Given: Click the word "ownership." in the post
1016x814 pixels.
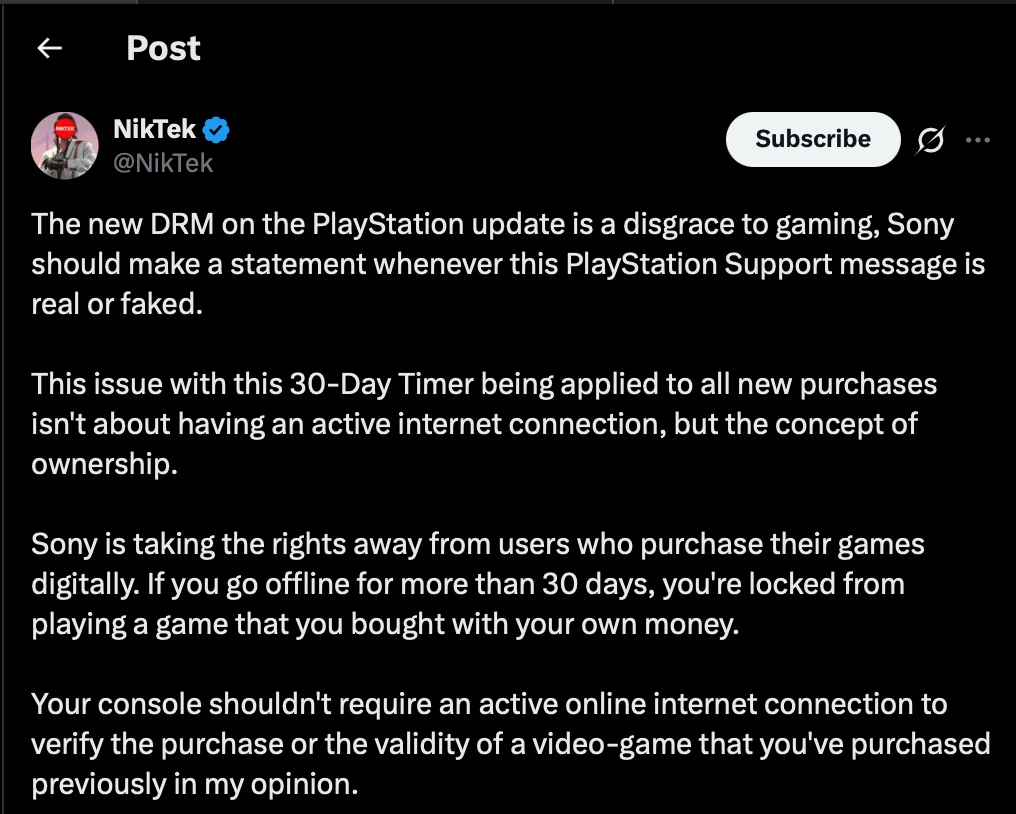Looking at the screenshot, I should coord(104,464).
